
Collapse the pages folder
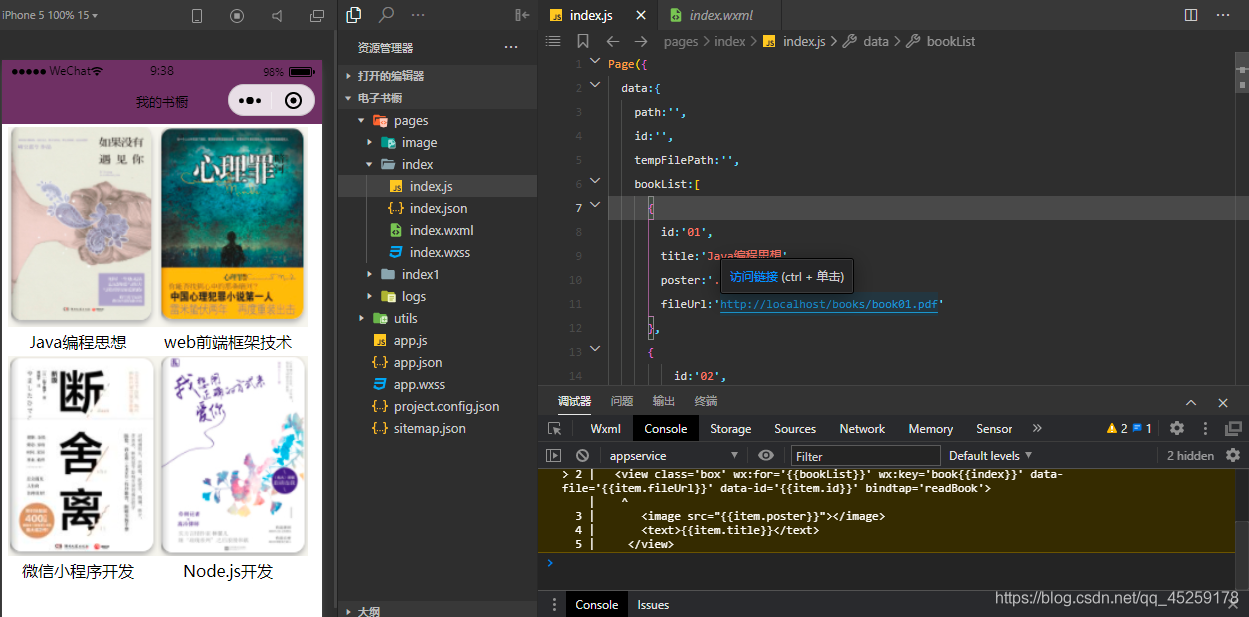tap(361, 120)
